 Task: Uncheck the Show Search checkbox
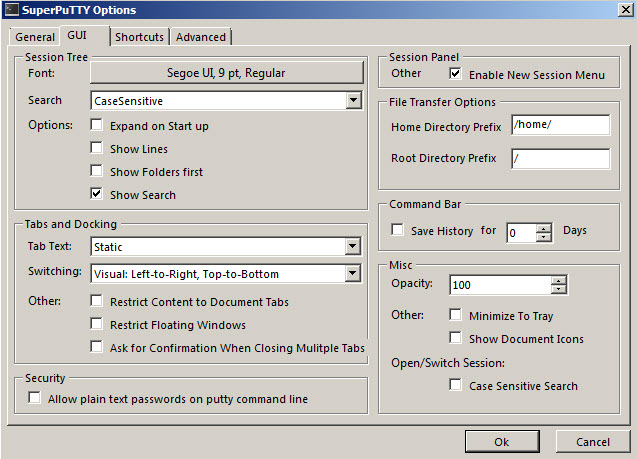(97, 194)
